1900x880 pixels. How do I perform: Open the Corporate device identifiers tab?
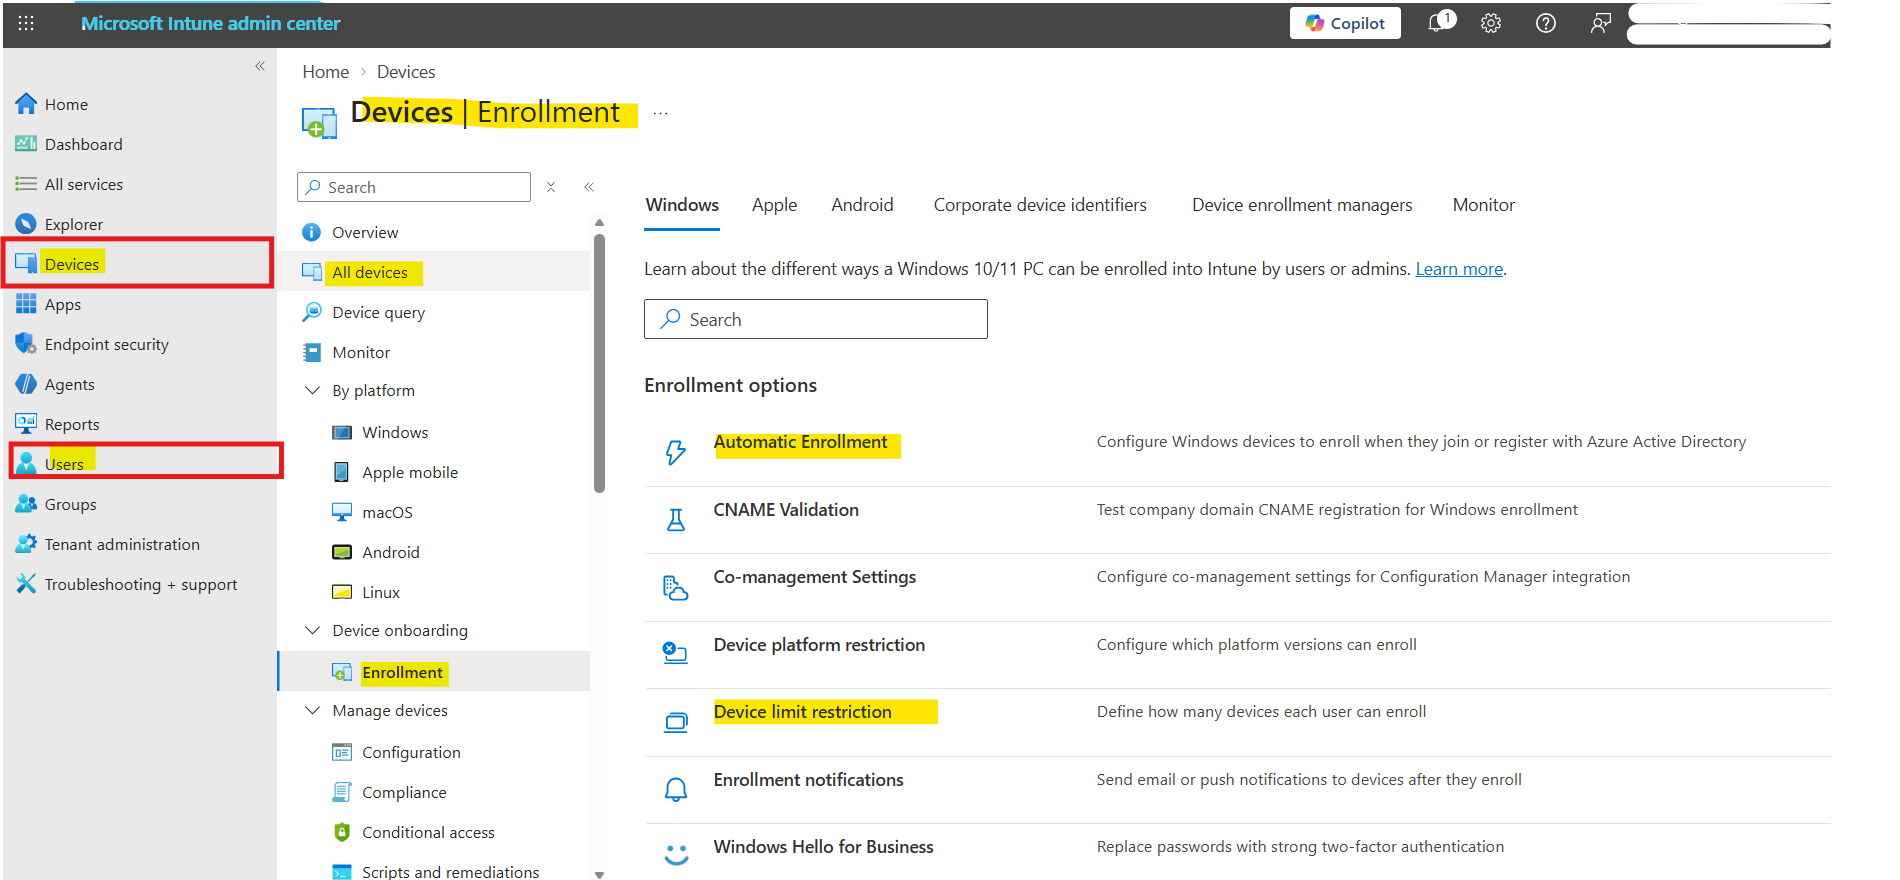click(x=1040, y=205)
